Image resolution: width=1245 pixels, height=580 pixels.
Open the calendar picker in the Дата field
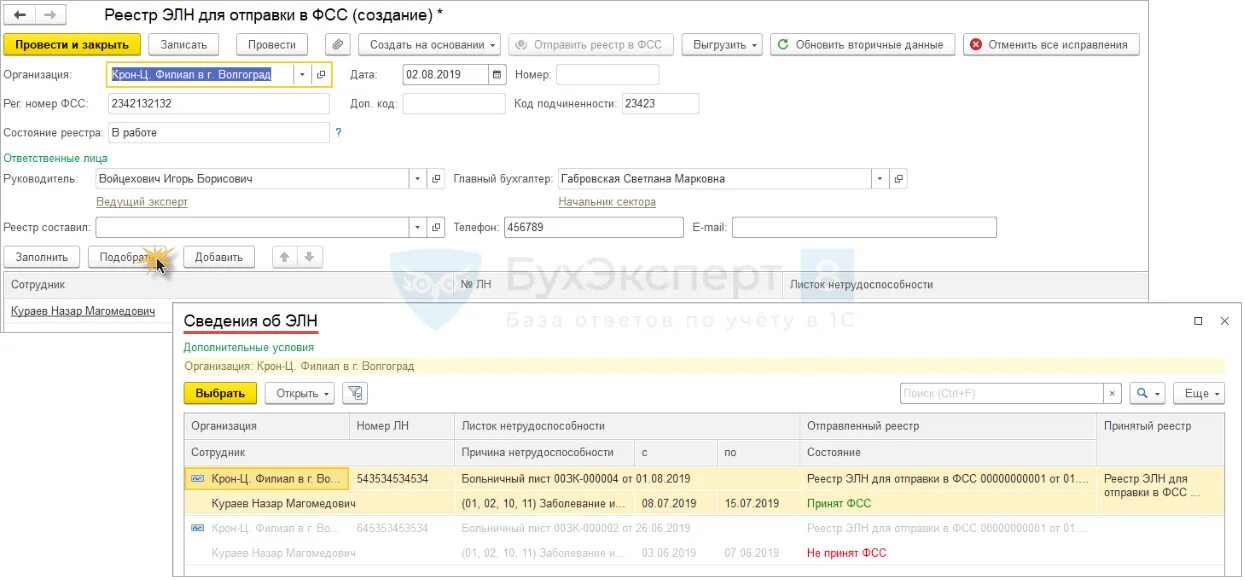pos(497,75)
